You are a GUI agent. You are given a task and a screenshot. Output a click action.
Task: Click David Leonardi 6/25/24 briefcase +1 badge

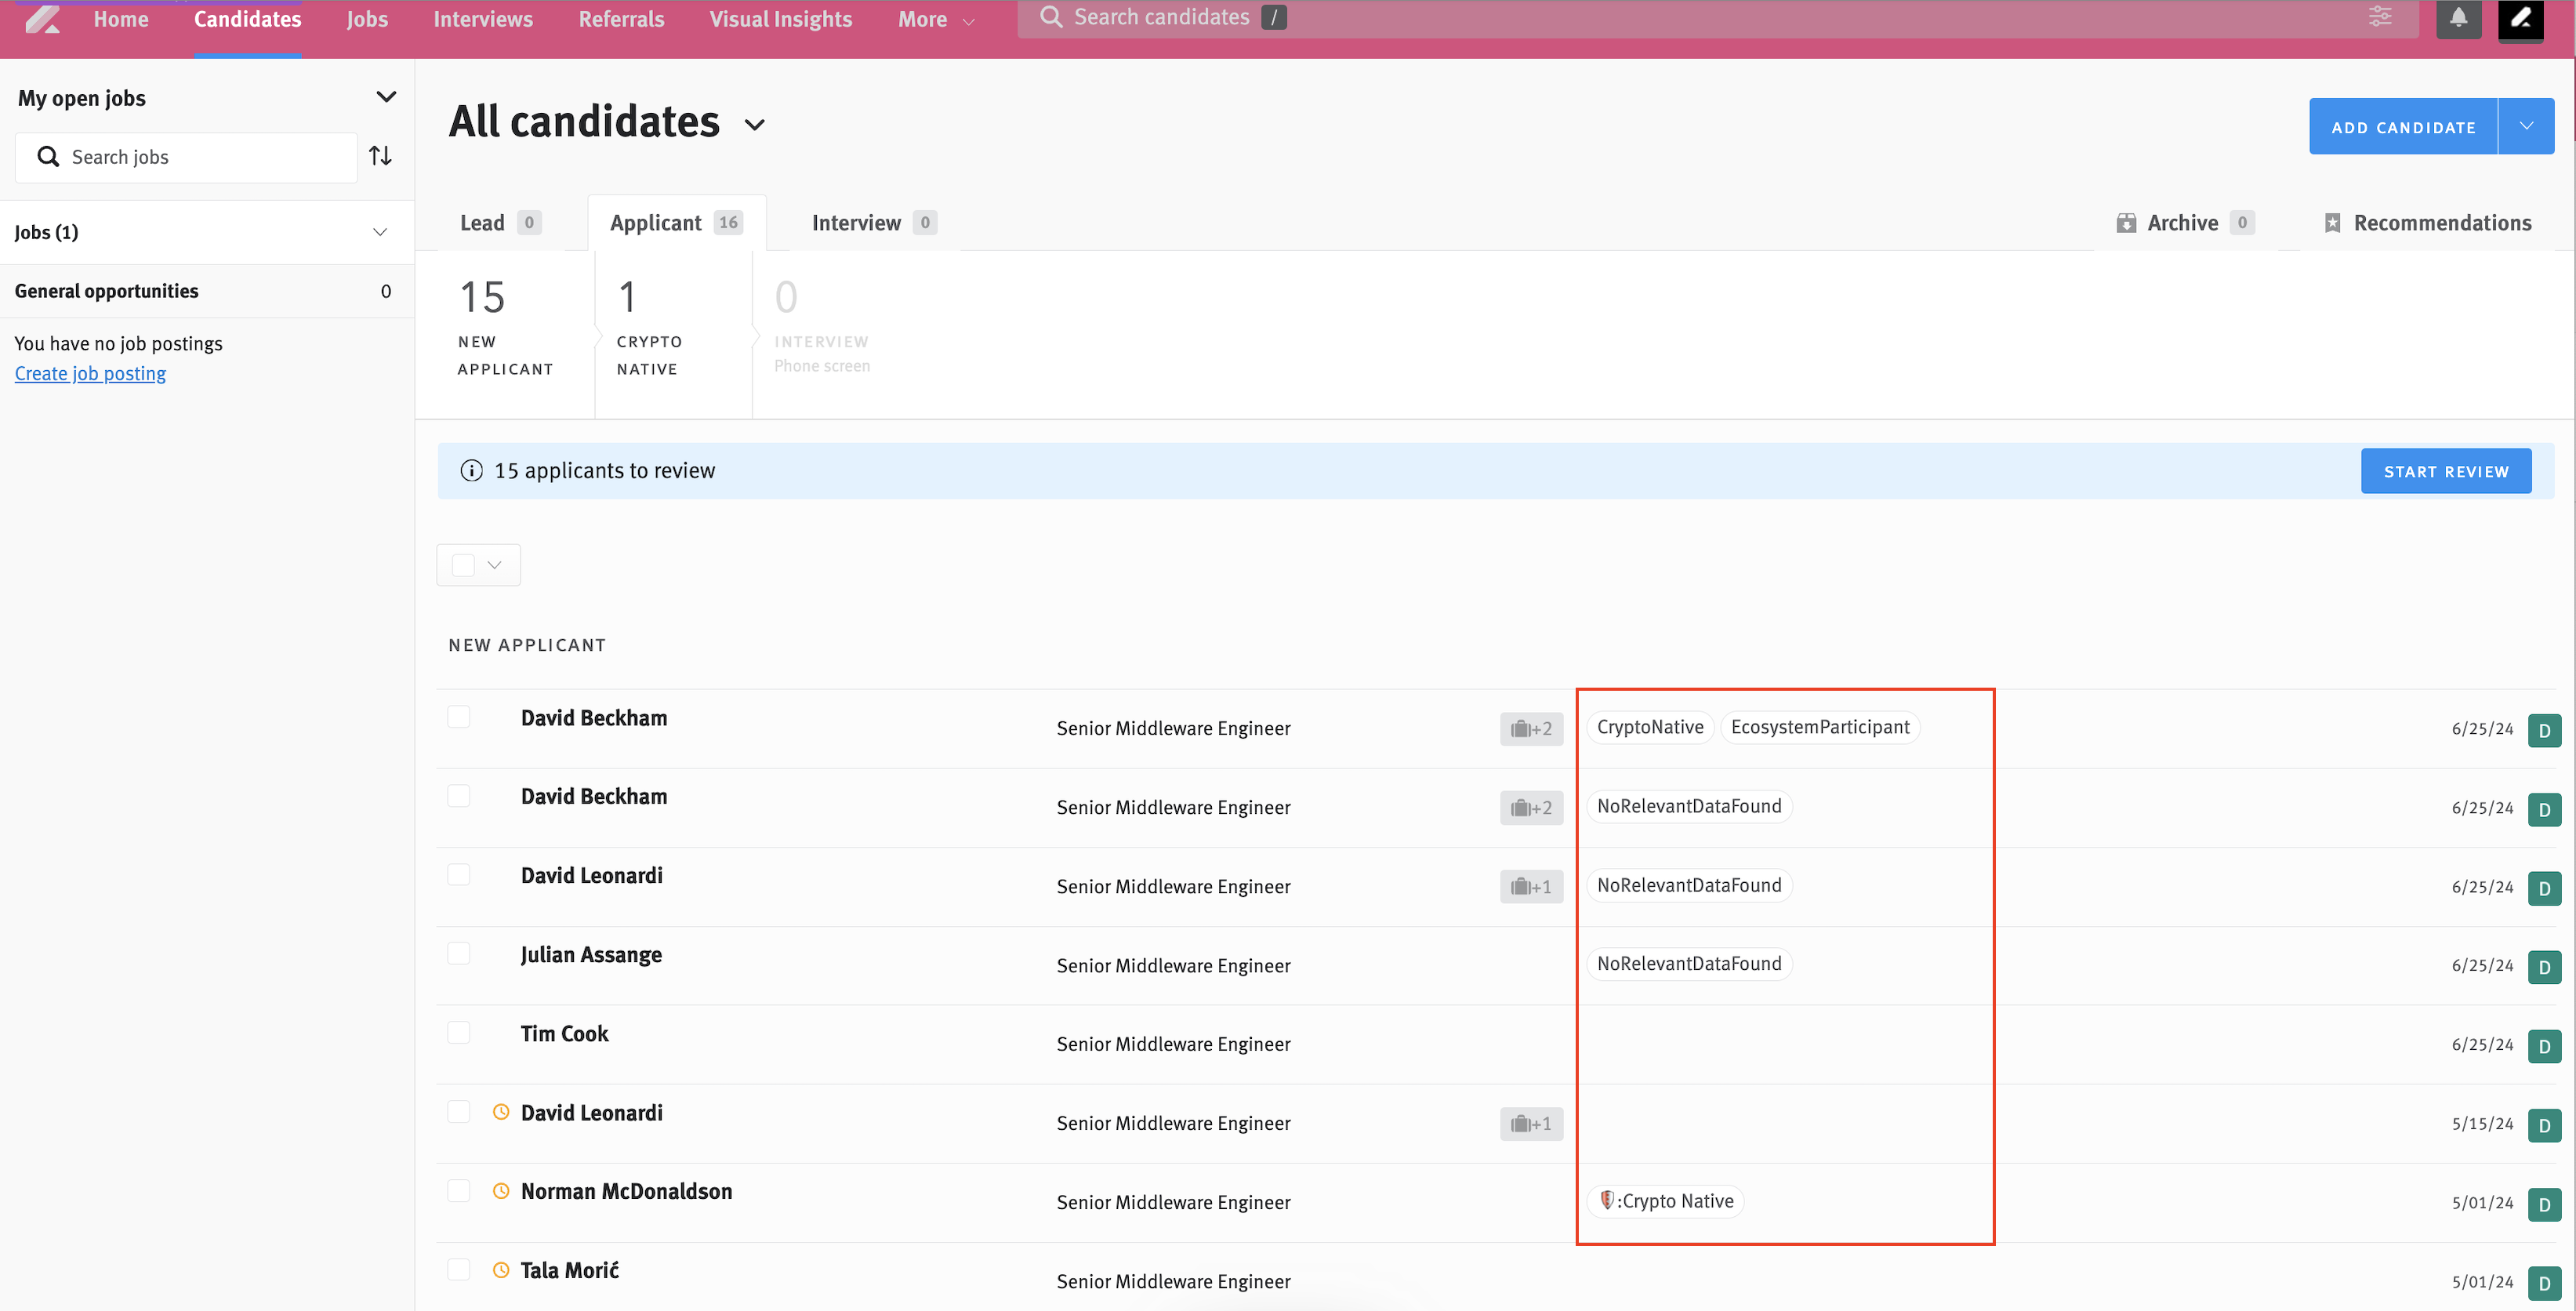tap(1530, 887)
